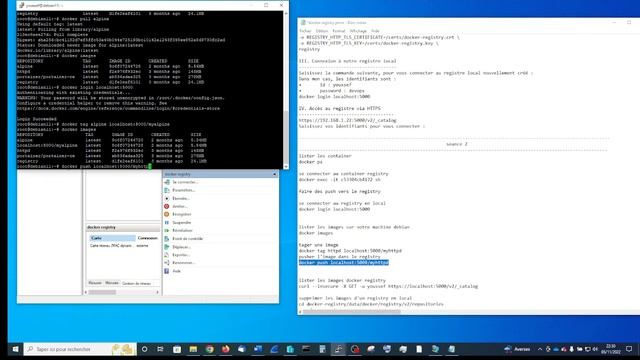
Task: Open the Affichage menu in Notepad
Action: pos(358,31)
